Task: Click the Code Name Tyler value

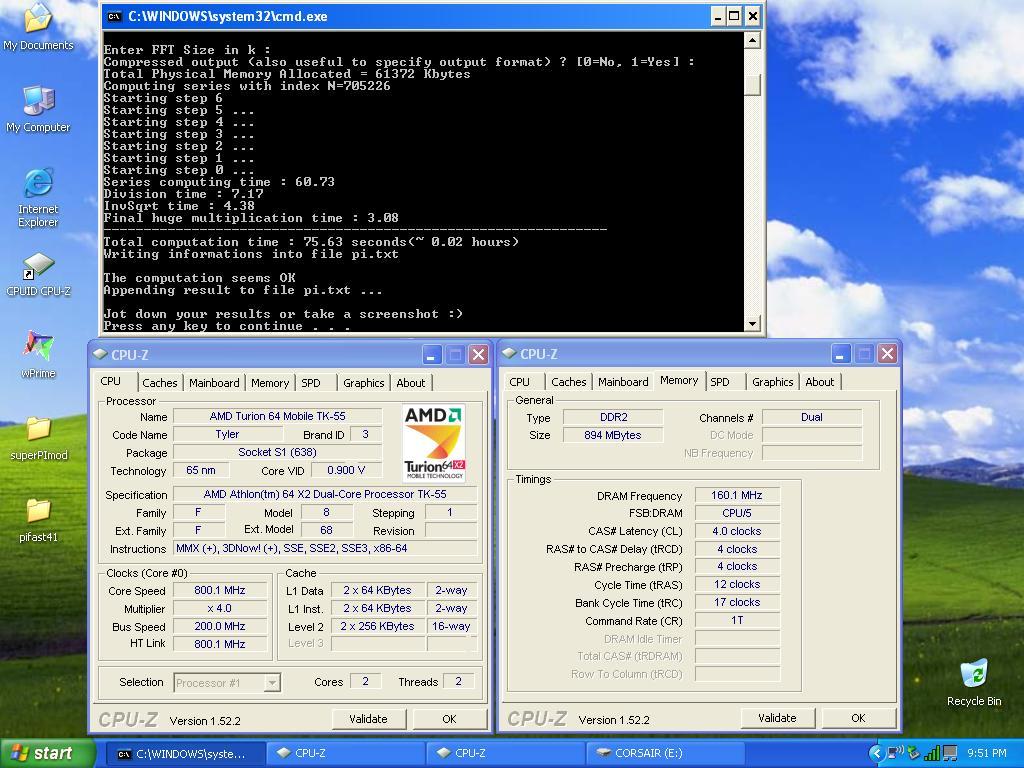Action: [227, 434]
